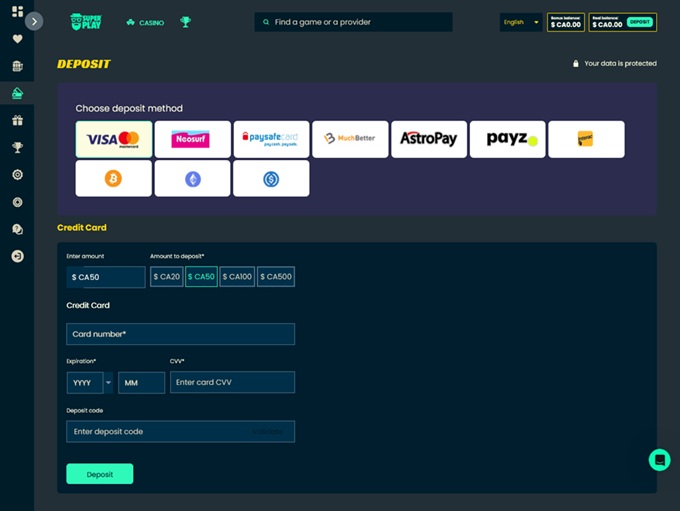Click the logout arrow icon in sidebar
This screenshot has height=511, width=680.
coord(17,256)
